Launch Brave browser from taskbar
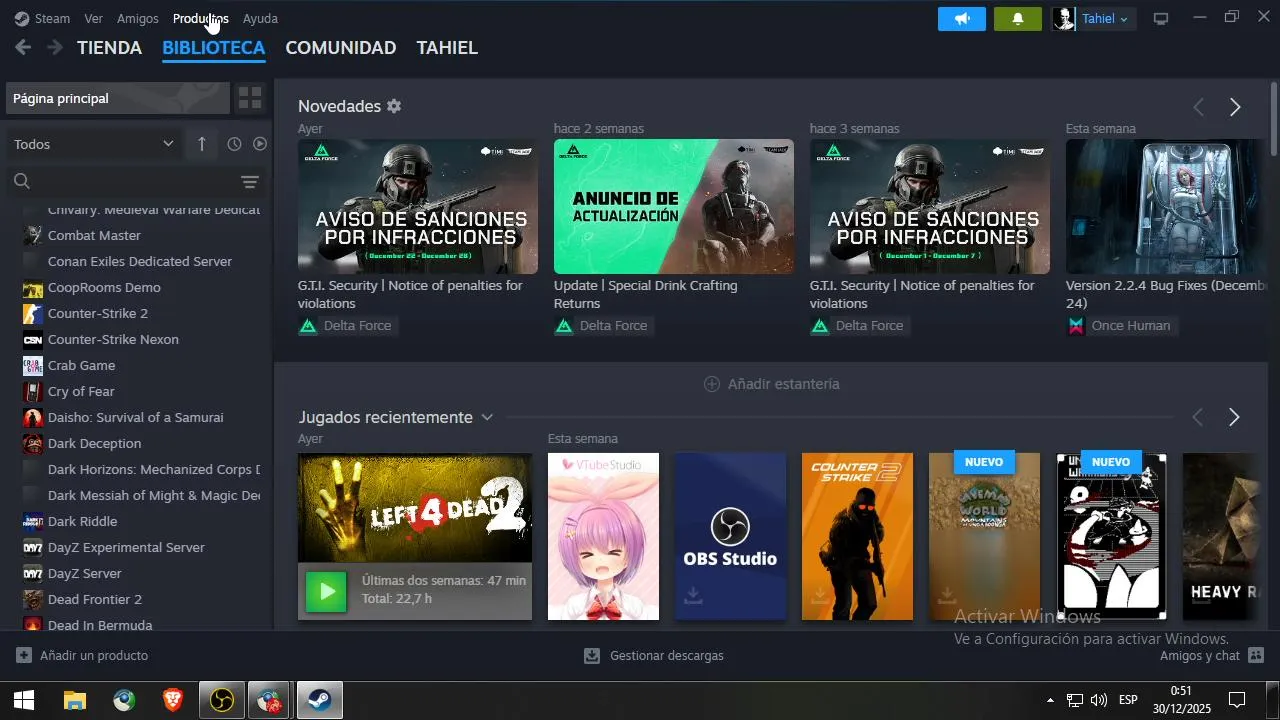The height and width of the screenshot is (720, 1280). [x=173, y=700]
